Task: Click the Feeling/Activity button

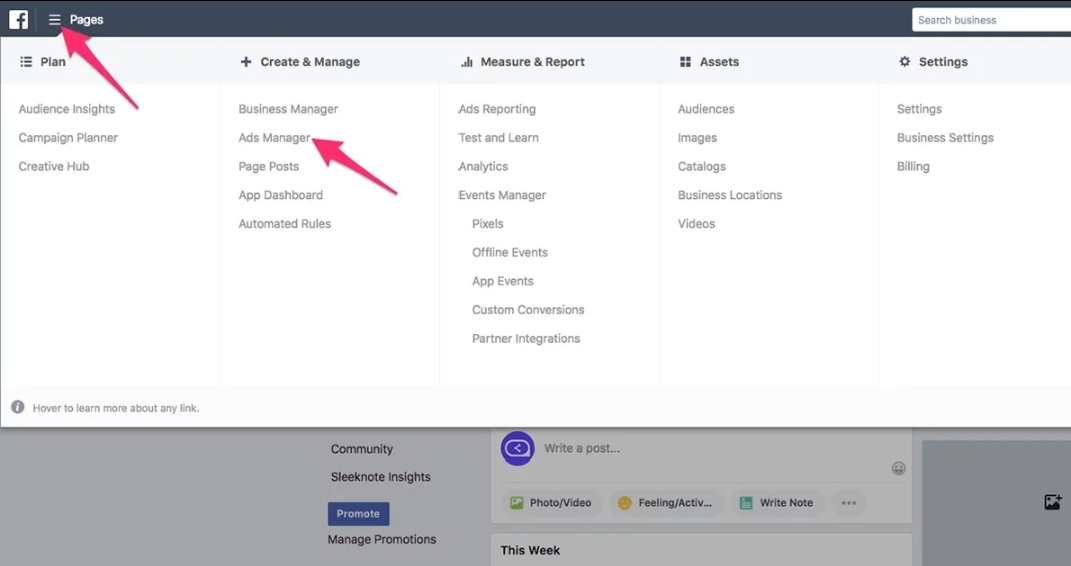Action: click(x=666, y=503)
